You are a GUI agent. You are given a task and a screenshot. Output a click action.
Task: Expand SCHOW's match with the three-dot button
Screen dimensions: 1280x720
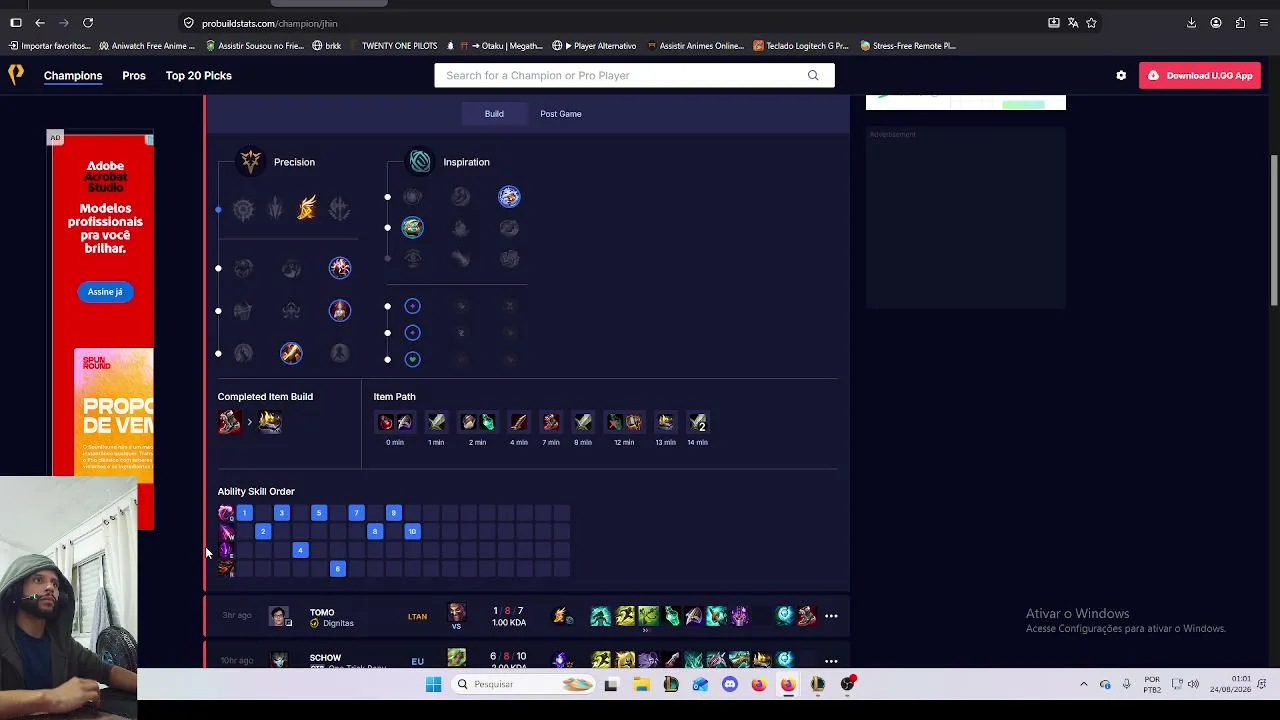coord(831,661)
